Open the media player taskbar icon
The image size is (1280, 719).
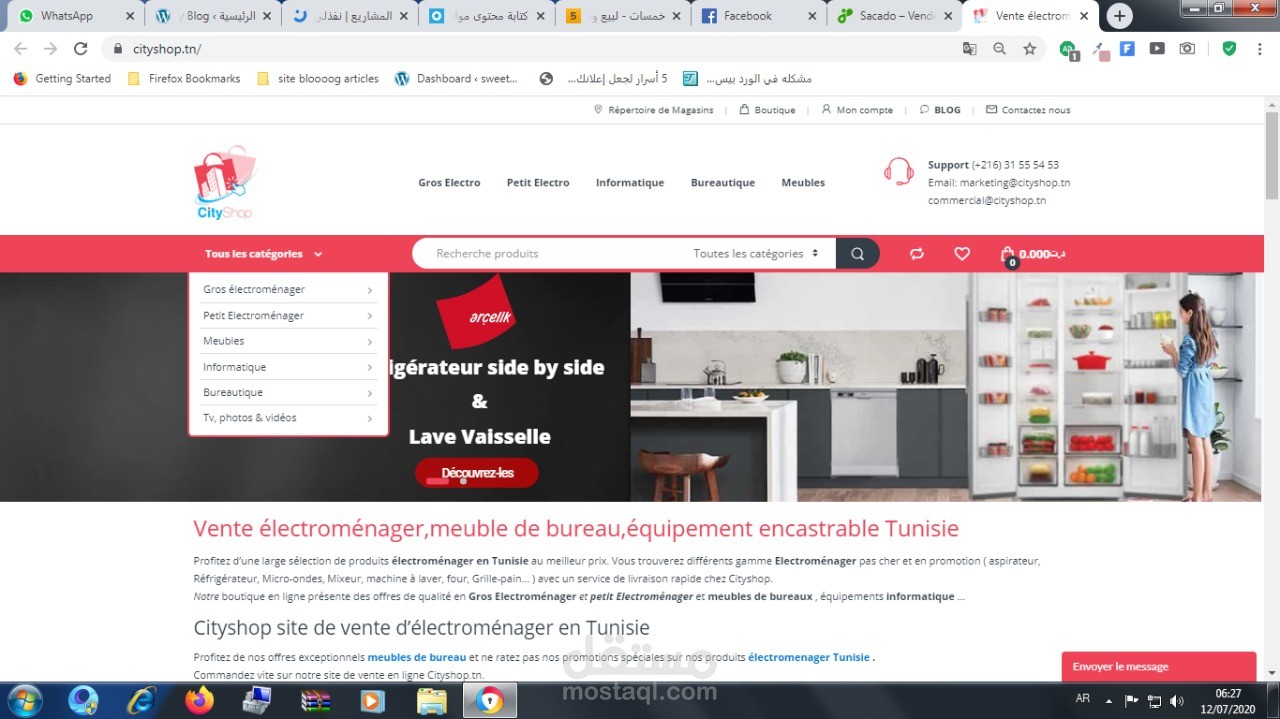coord(373,700)
